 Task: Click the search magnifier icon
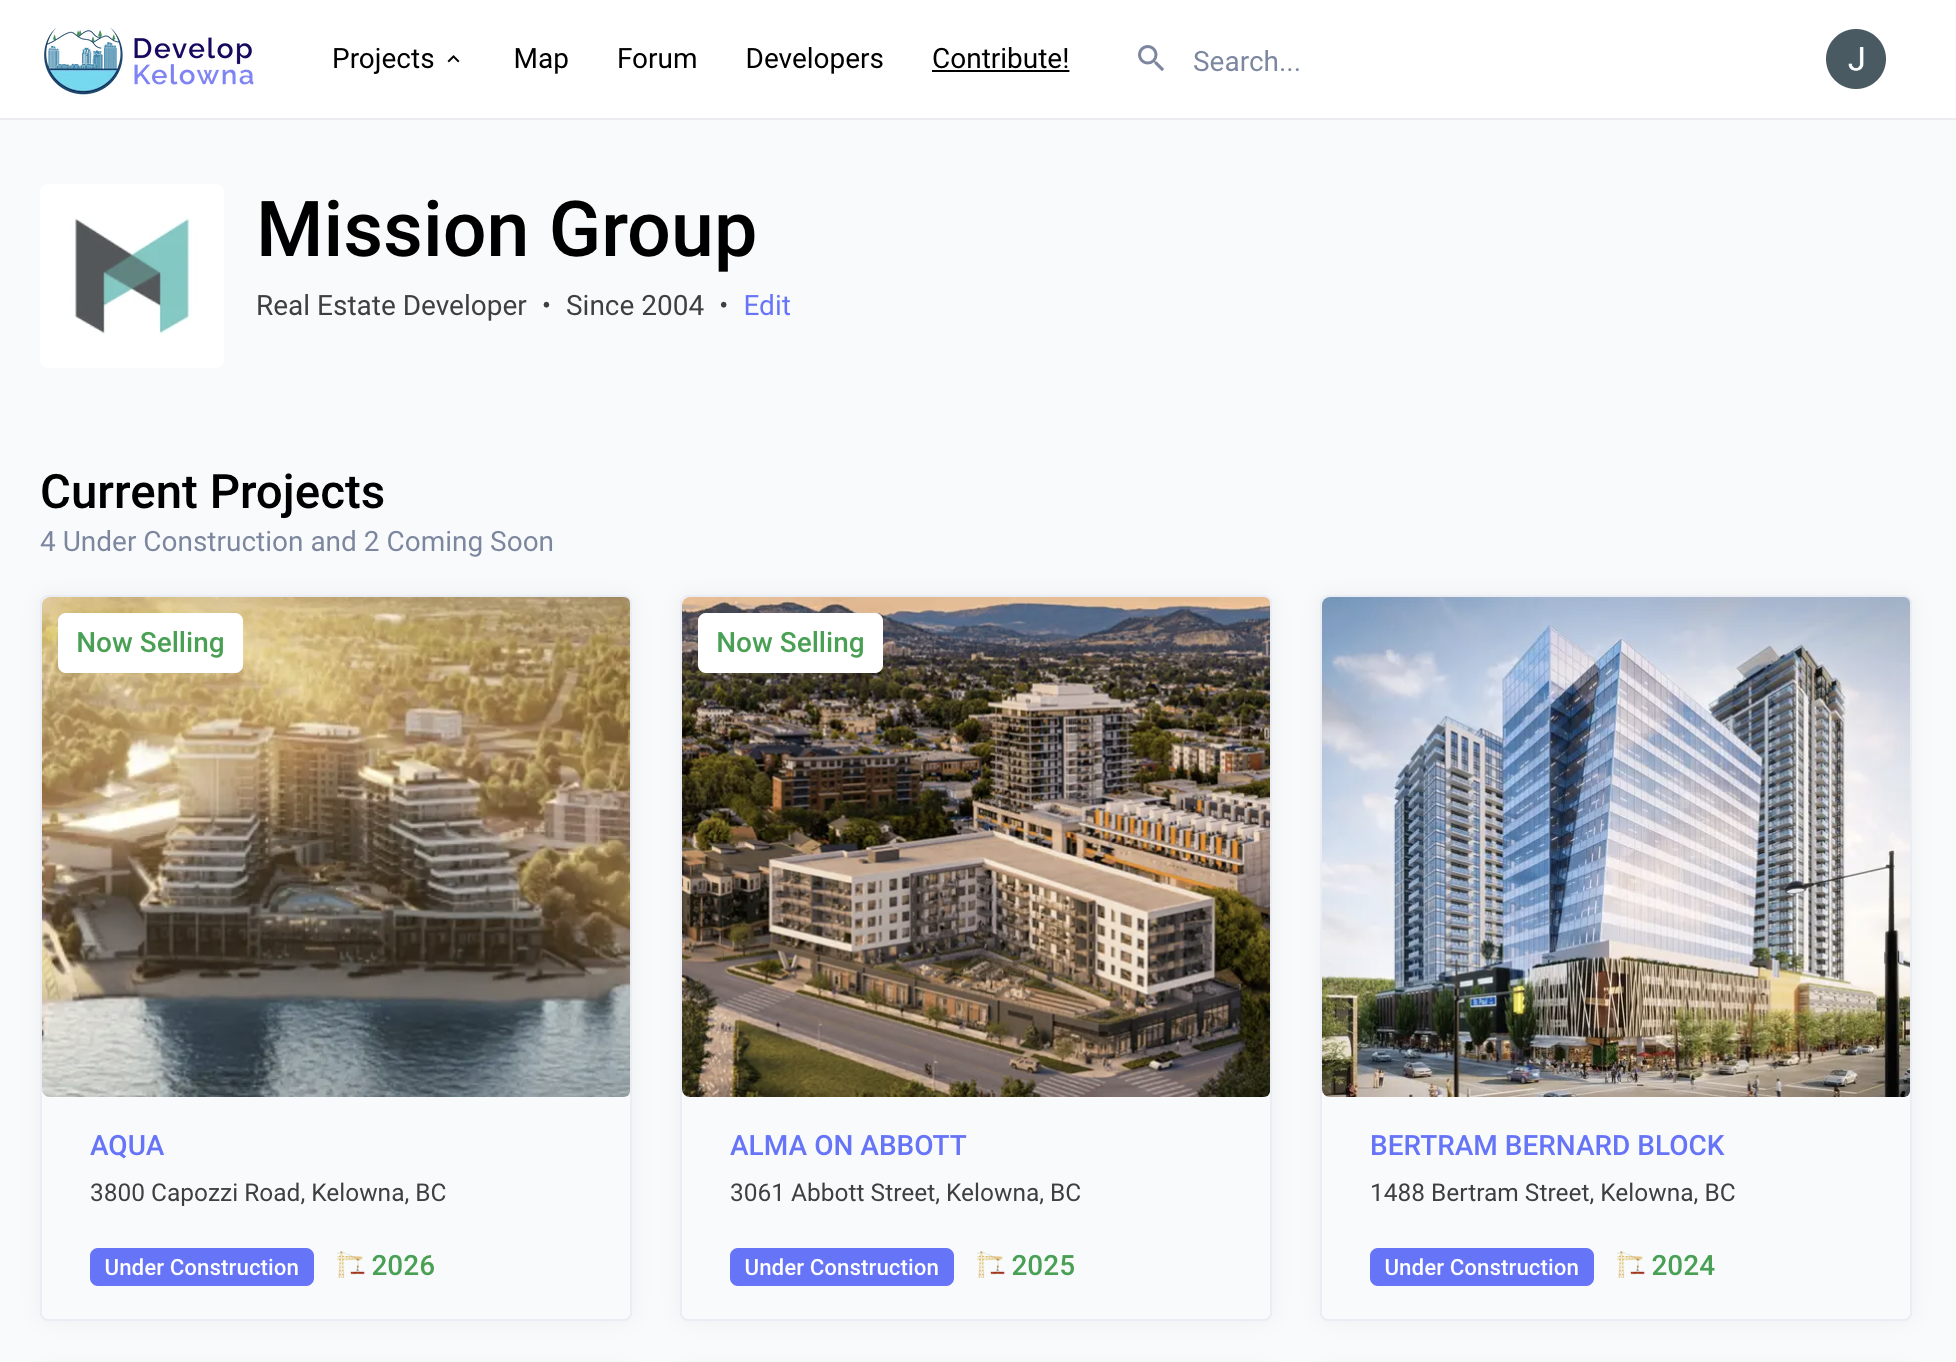(1151, 59)
